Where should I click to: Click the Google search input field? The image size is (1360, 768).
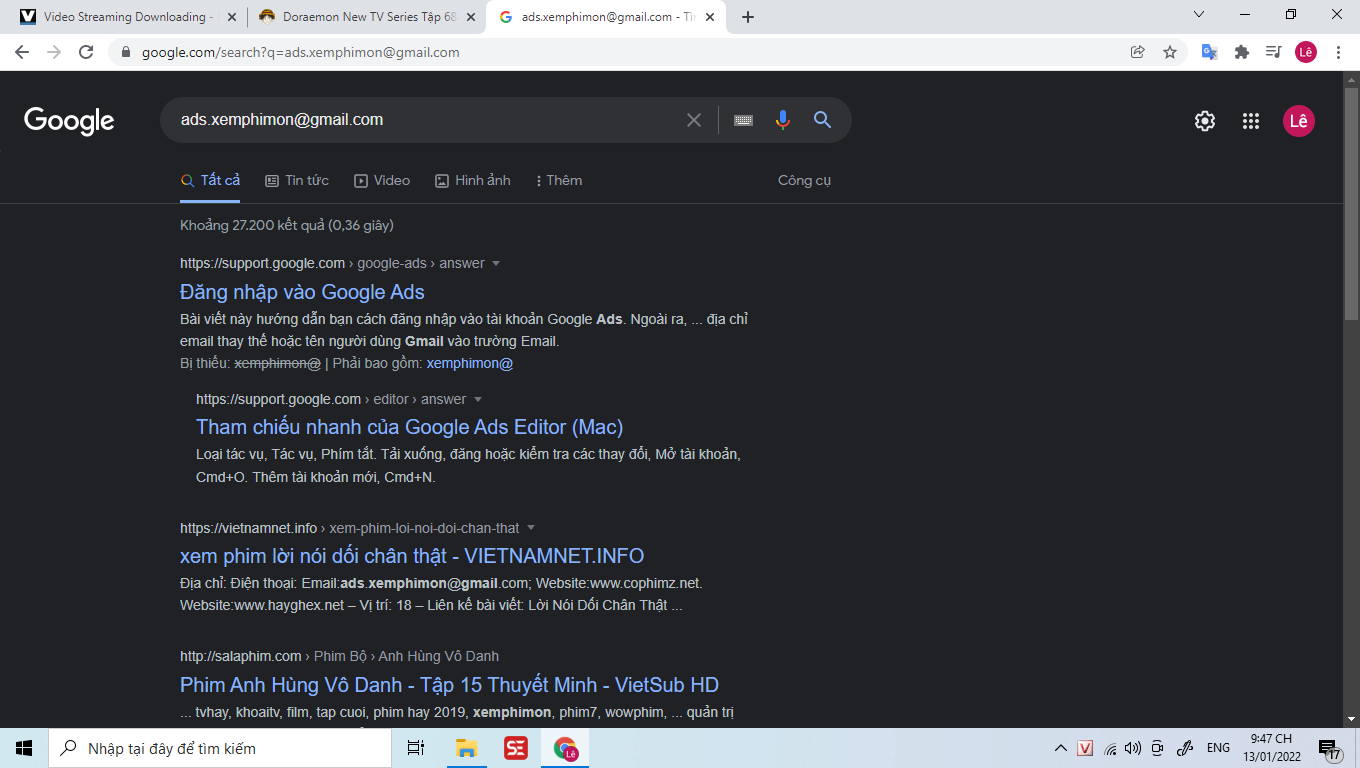tap(425, 120)
